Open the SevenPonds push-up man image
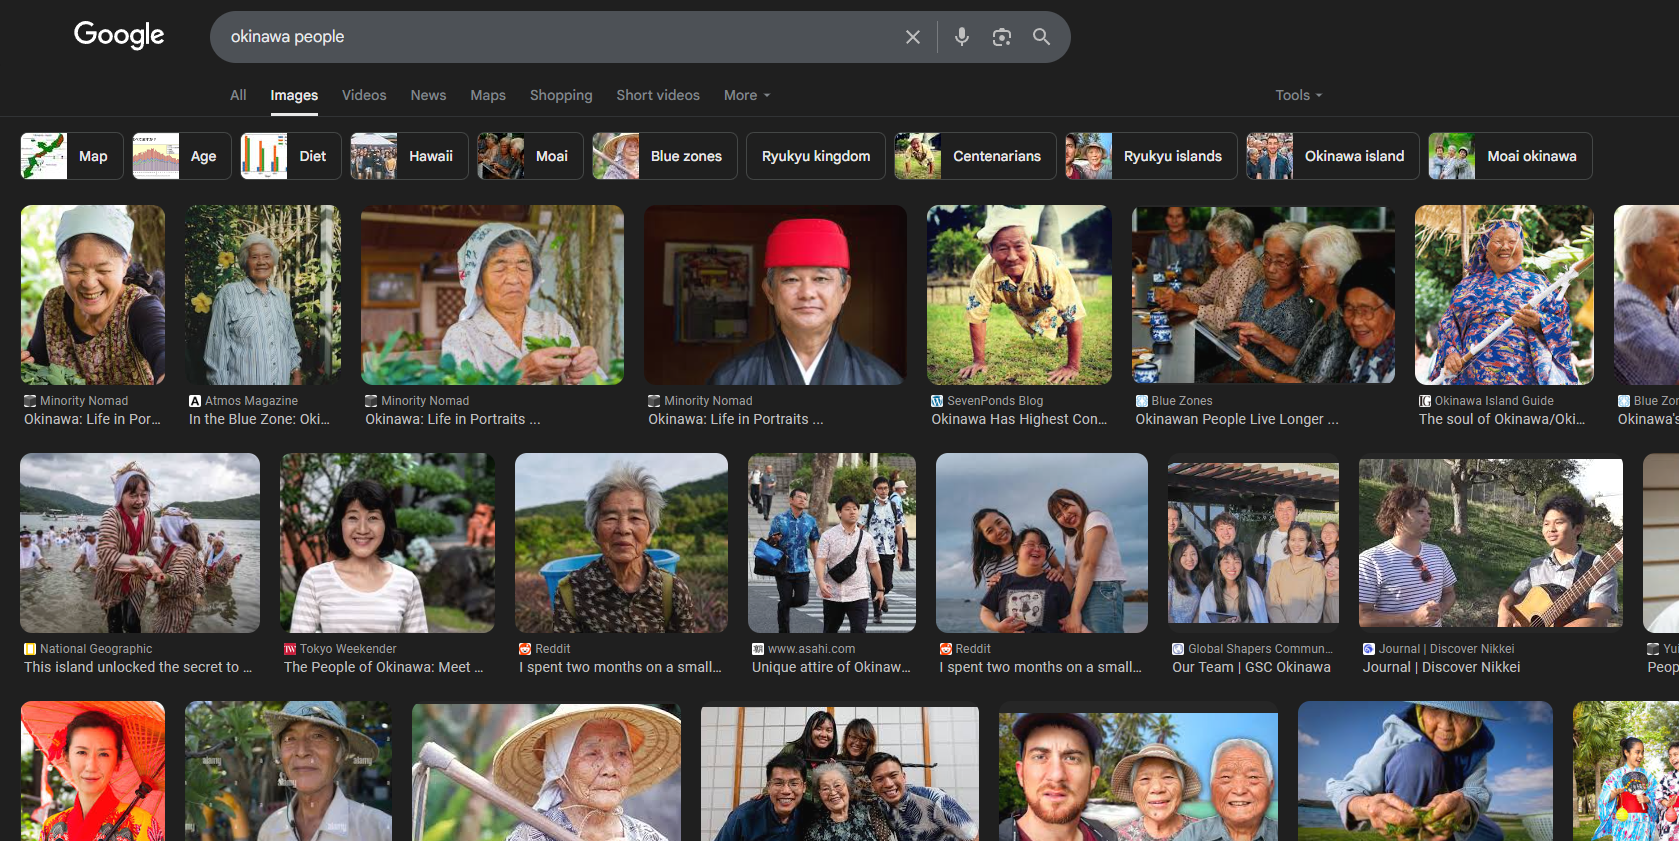This screenshot has height=841, width=1679. click(x=1019, y=295)
